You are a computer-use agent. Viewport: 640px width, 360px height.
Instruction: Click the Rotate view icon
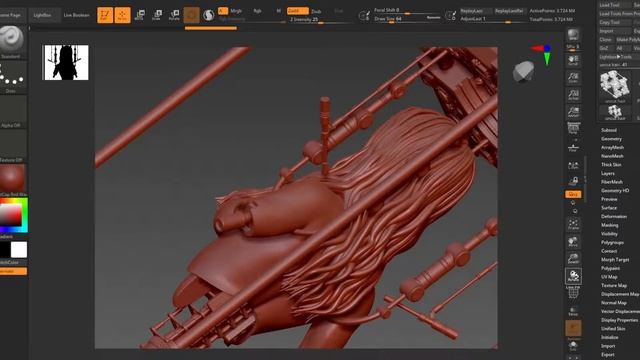573,276
